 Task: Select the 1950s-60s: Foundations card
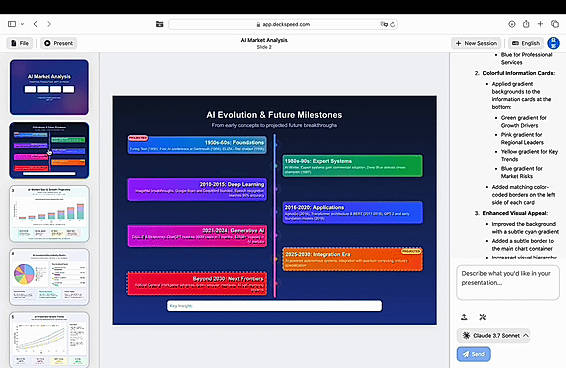tap(197, 145)
